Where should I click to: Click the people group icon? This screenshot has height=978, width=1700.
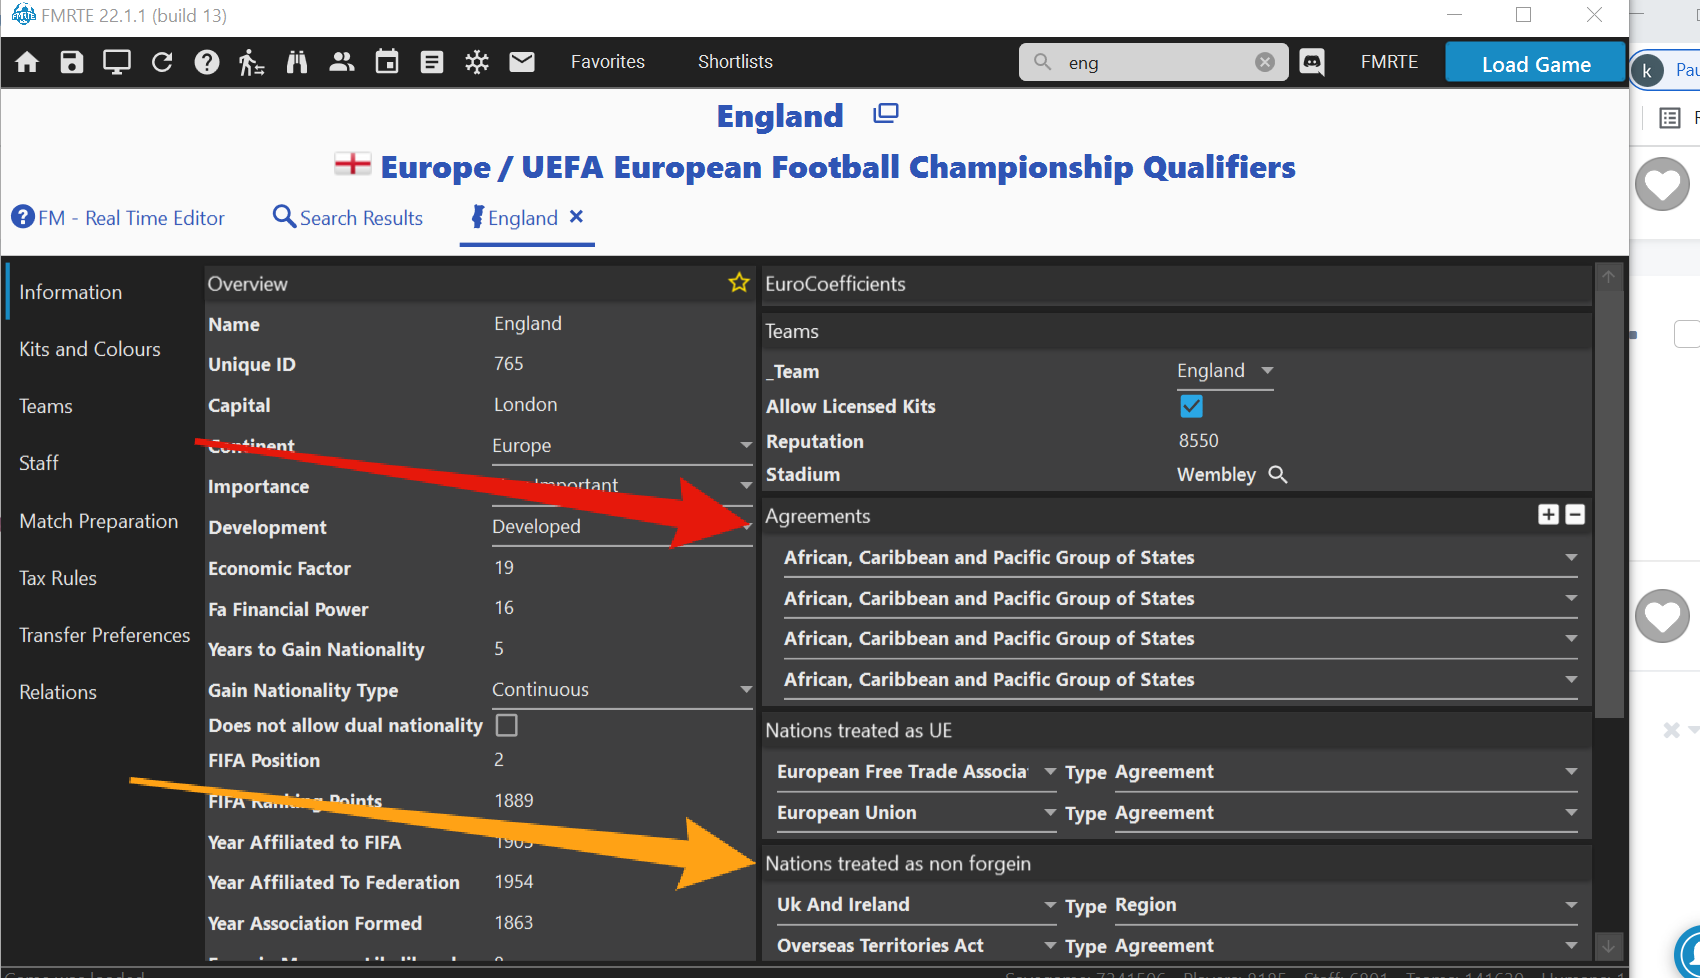coord(342,62)
